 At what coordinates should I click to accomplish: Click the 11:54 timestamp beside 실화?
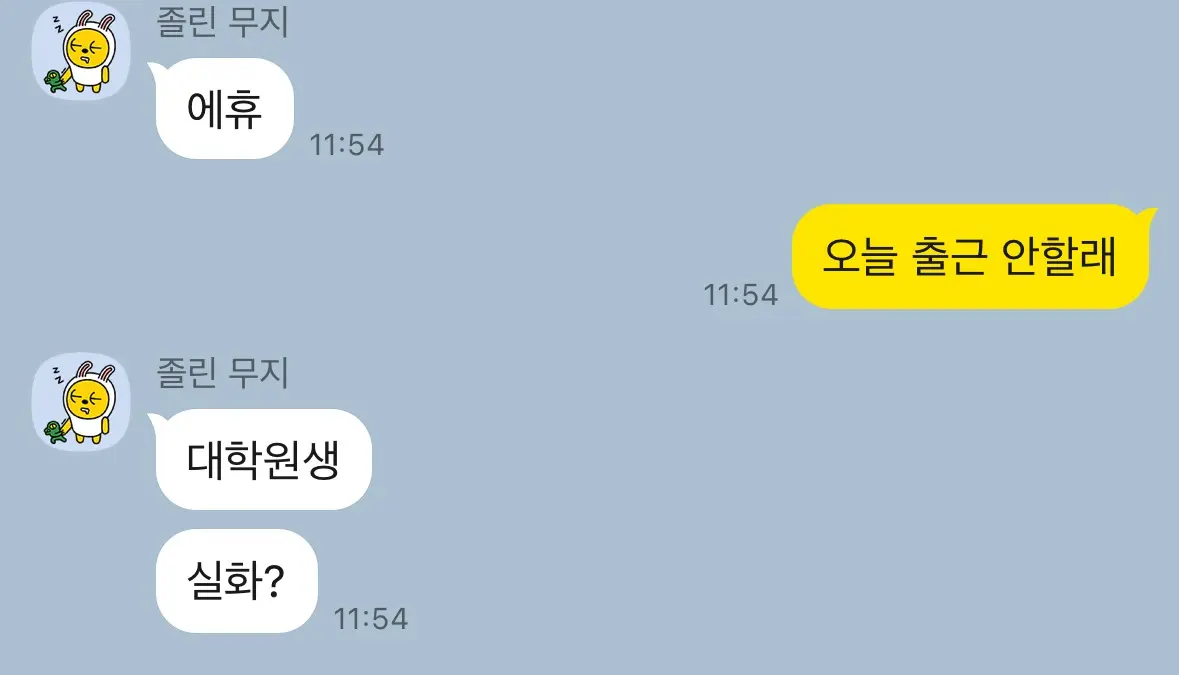coord(371,619)
